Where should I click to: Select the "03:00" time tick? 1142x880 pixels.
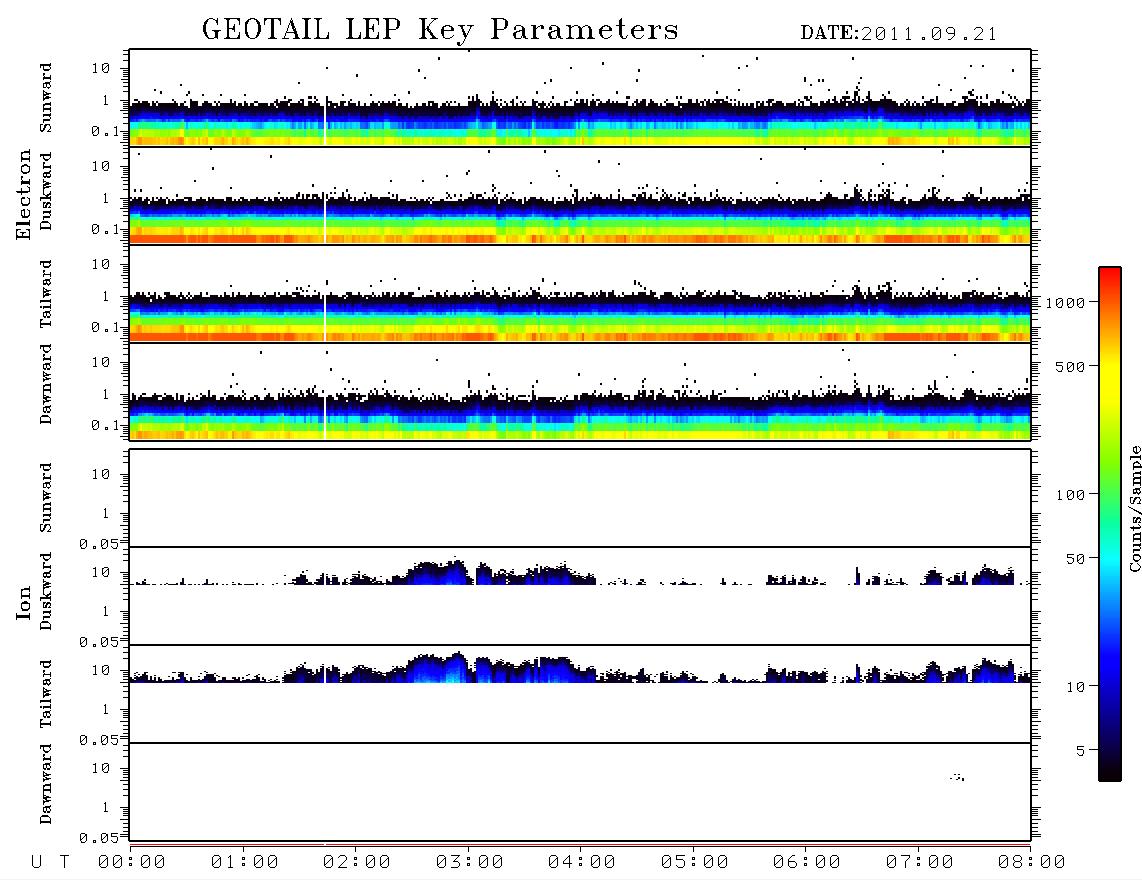coord(470,863)
